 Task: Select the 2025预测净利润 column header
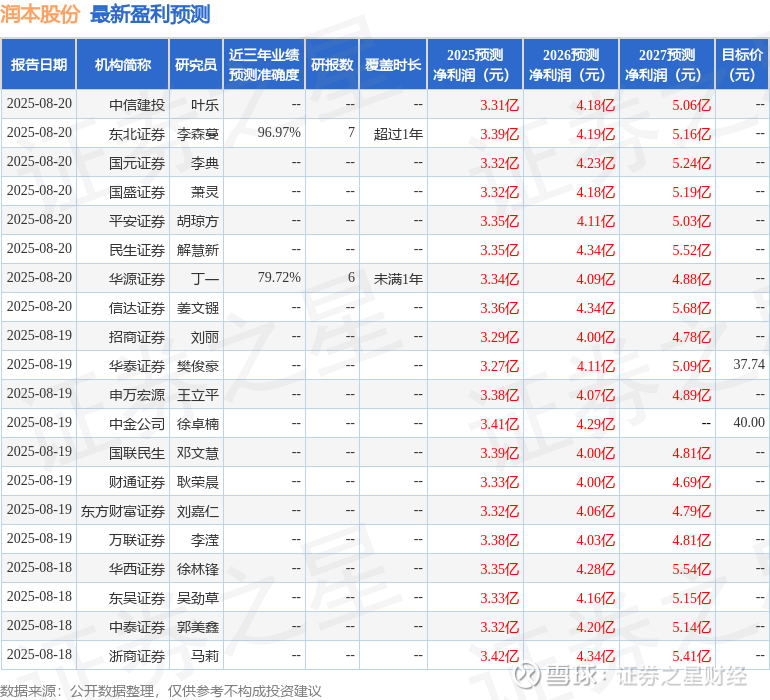475,64
